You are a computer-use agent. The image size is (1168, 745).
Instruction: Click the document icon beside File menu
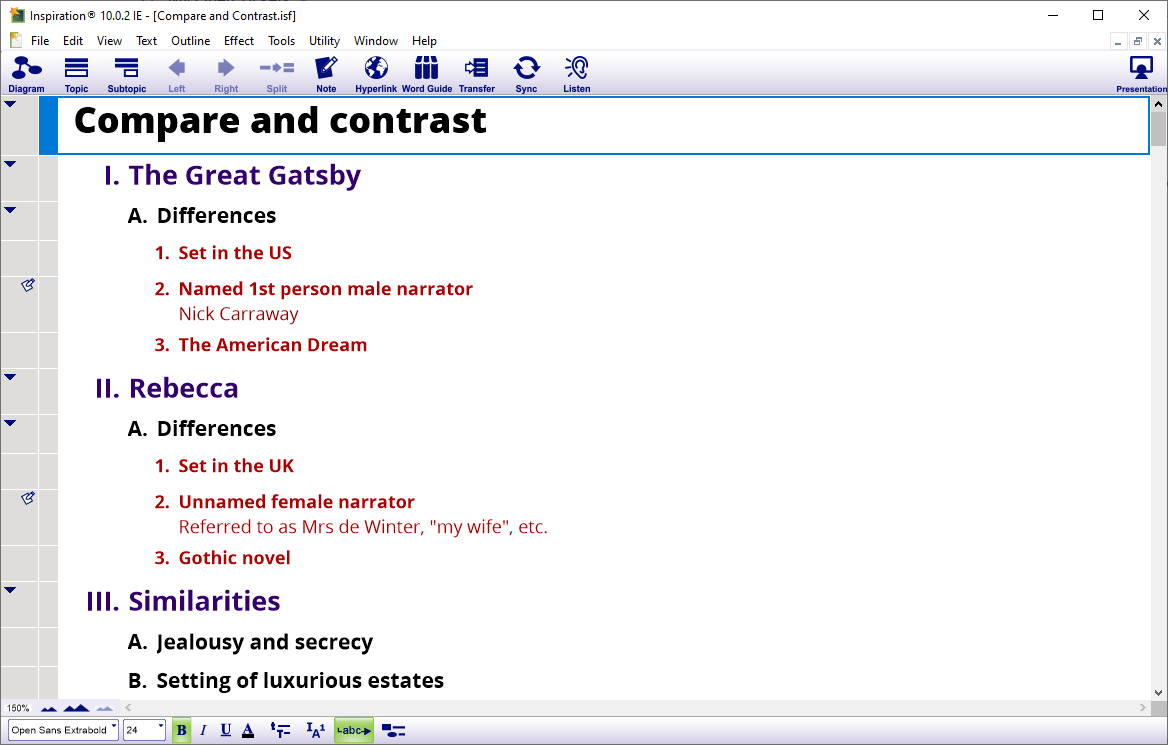point(16,40)
